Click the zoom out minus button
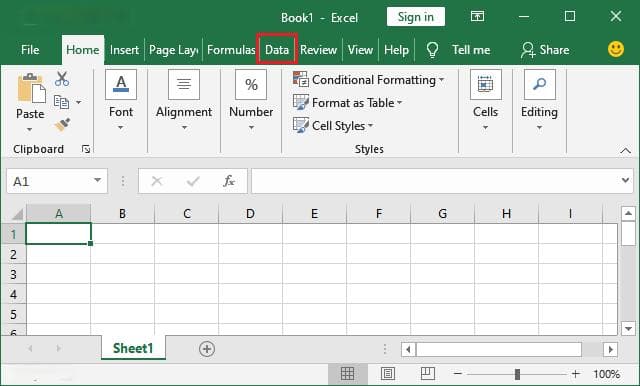This screenshot has height=386, width=640. click(x=458, y=373)
